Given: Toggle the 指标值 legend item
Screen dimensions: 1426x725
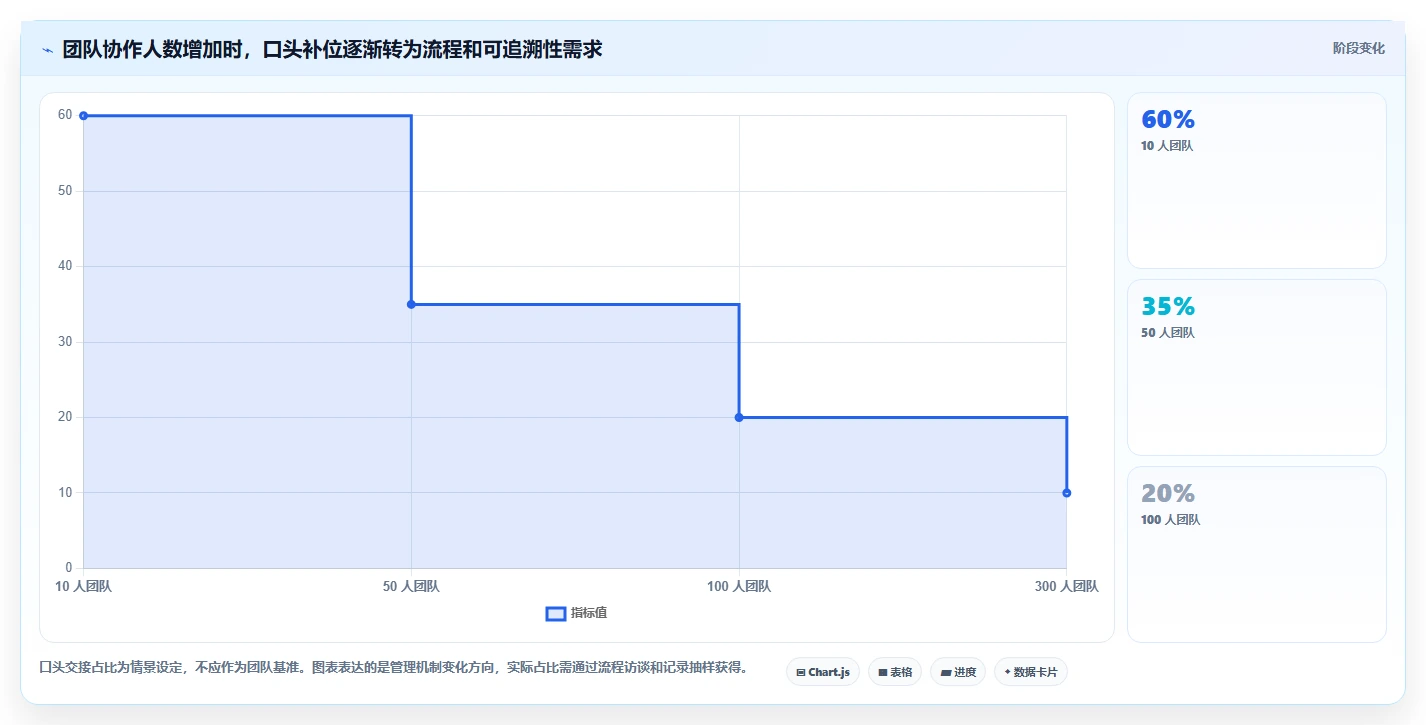Looking at the screenshot, I should pyautogui.click(x=576, y=613).
